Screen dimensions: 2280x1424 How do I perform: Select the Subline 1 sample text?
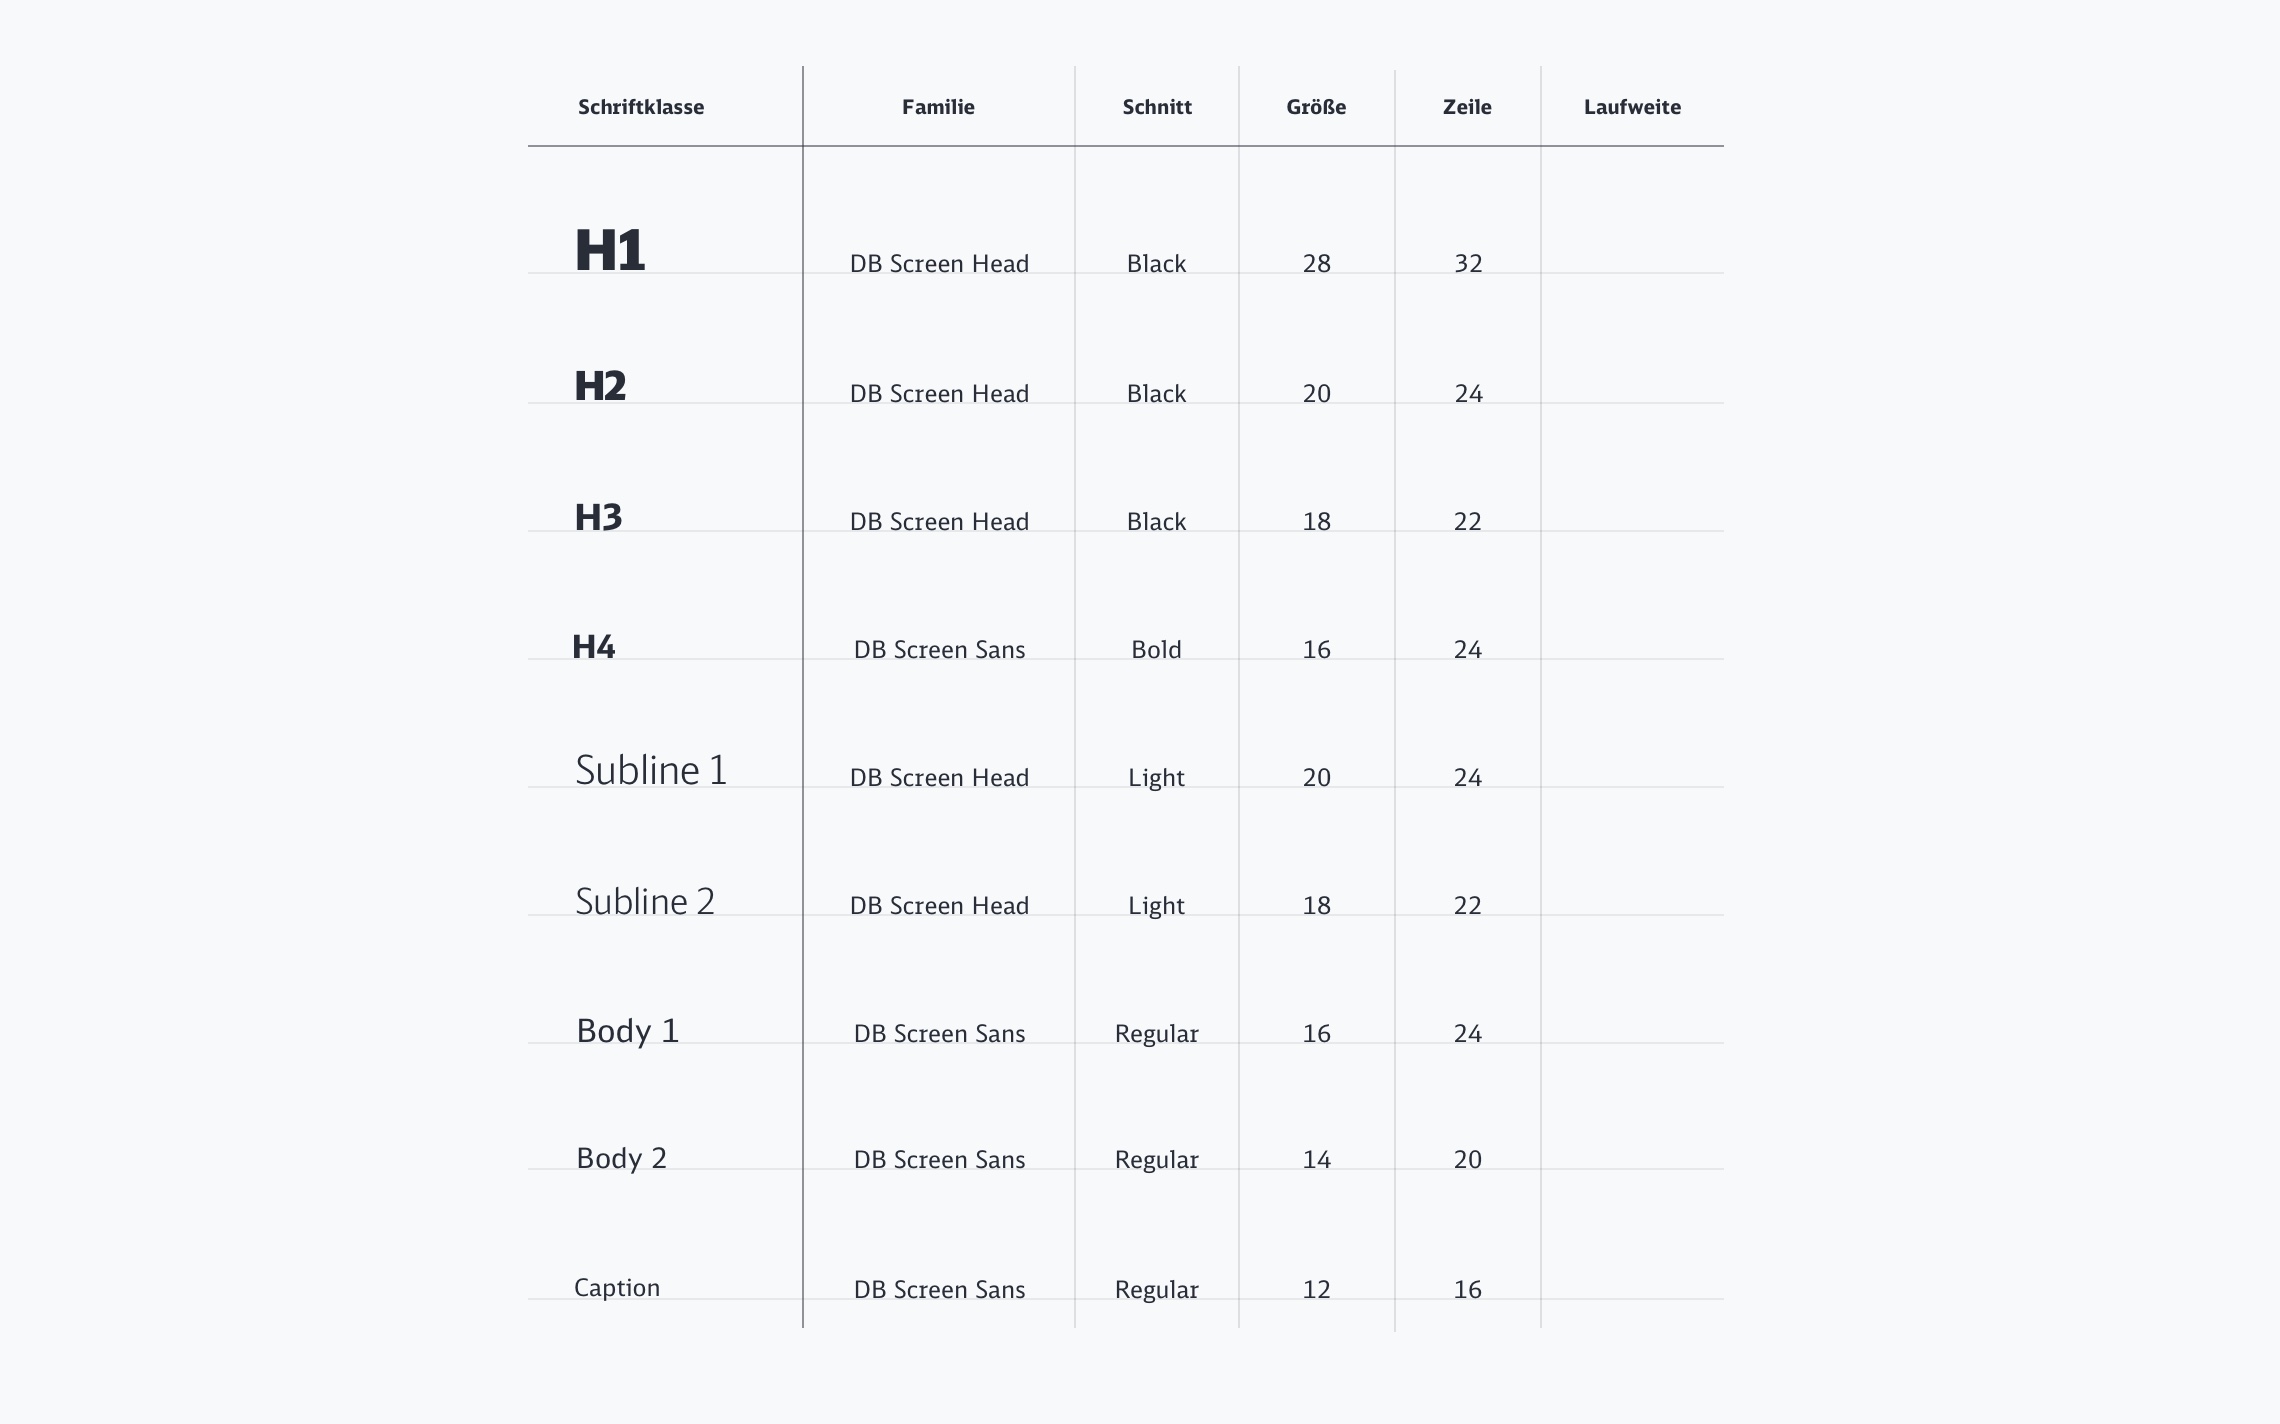(651, 770)
